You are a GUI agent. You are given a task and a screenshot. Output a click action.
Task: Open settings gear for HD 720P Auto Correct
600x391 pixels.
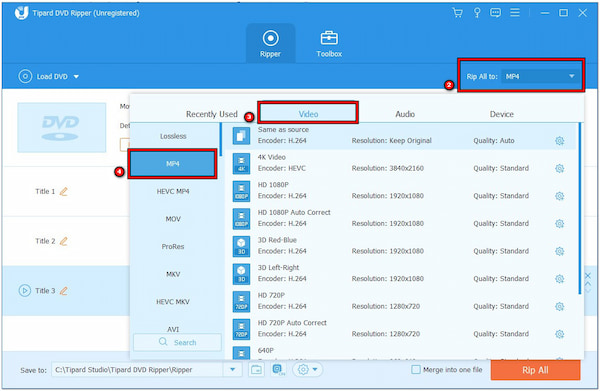point(559,334)
